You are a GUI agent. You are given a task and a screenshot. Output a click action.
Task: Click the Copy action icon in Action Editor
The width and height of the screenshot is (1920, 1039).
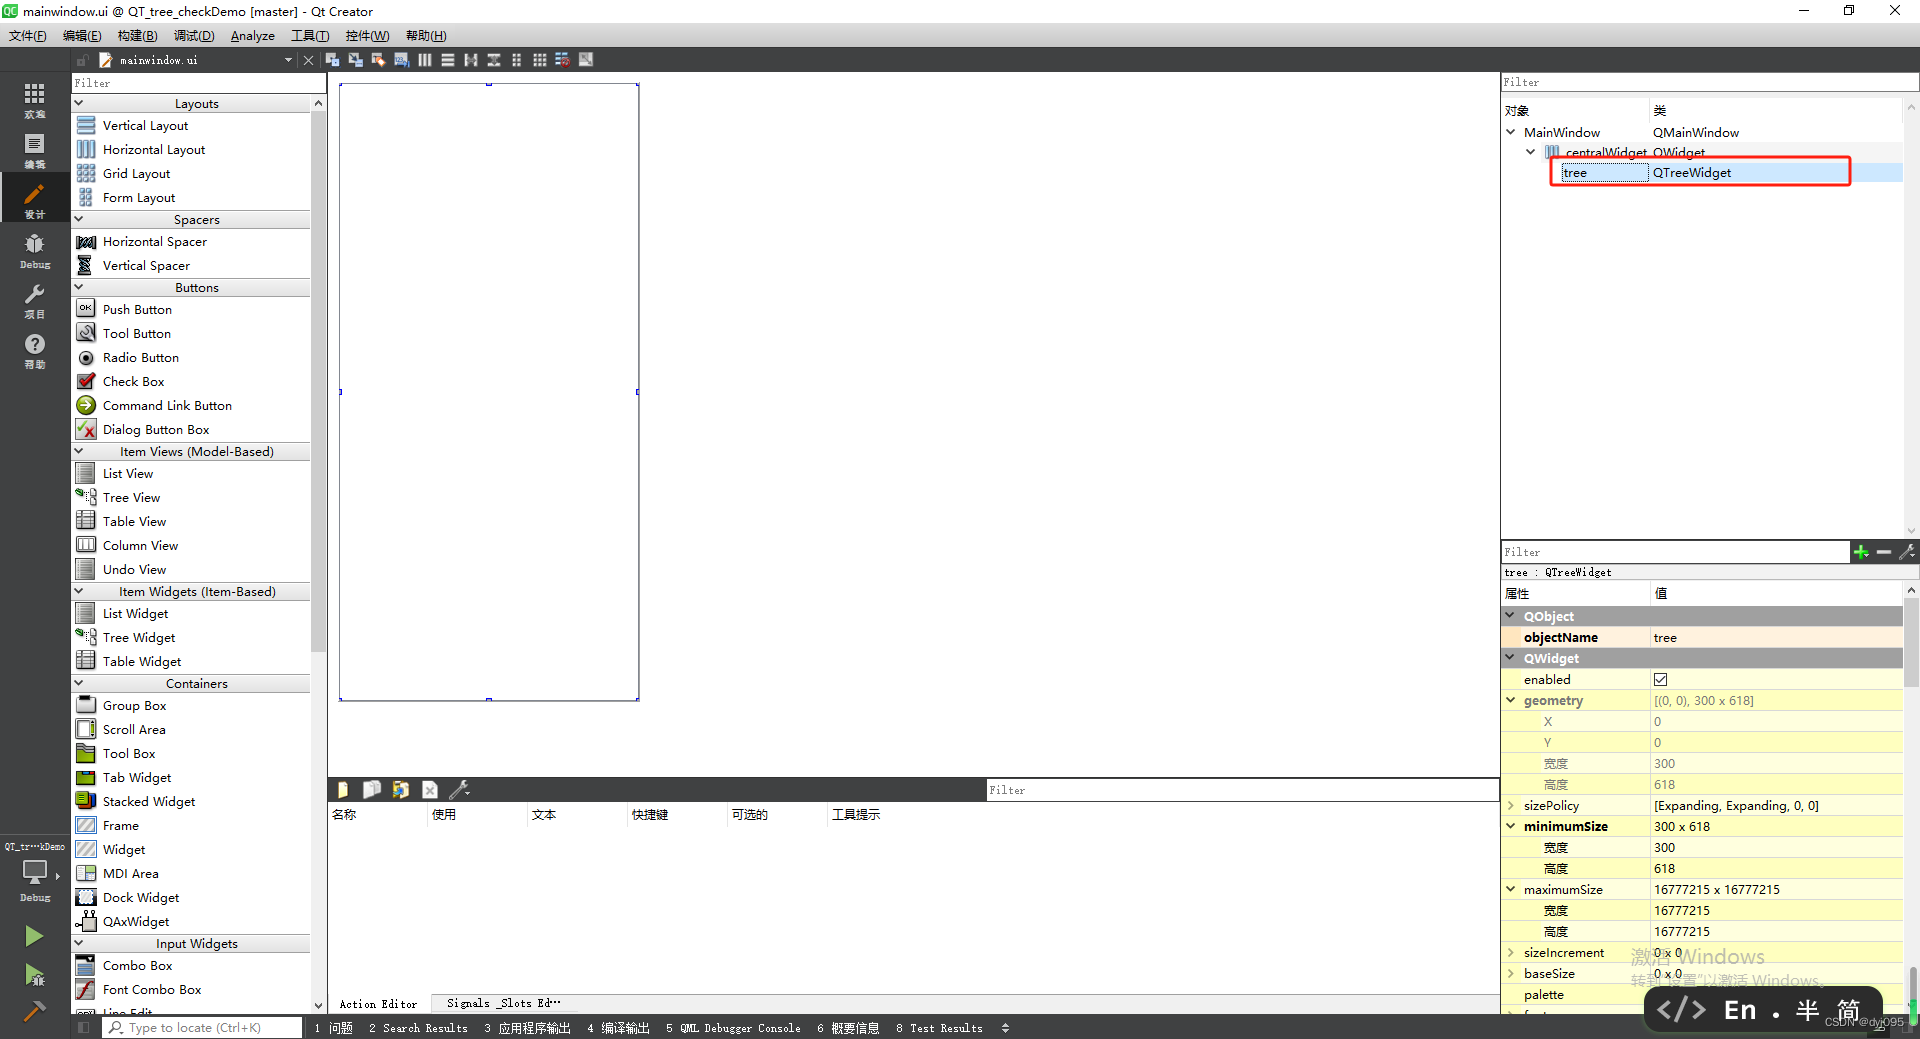point(372,790)
